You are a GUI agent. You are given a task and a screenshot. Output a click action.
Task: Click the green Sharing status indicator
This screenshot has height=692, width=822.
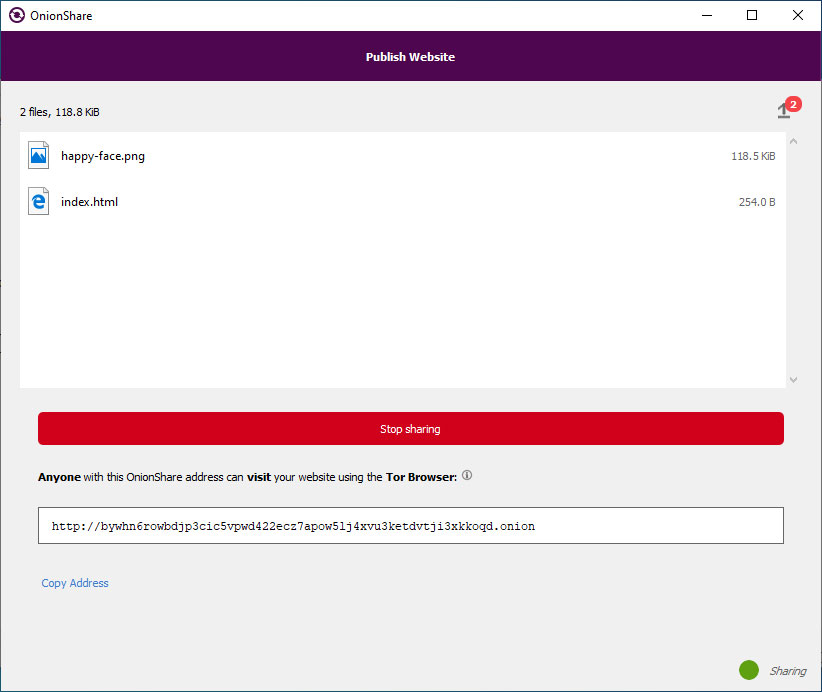[749, 670]
